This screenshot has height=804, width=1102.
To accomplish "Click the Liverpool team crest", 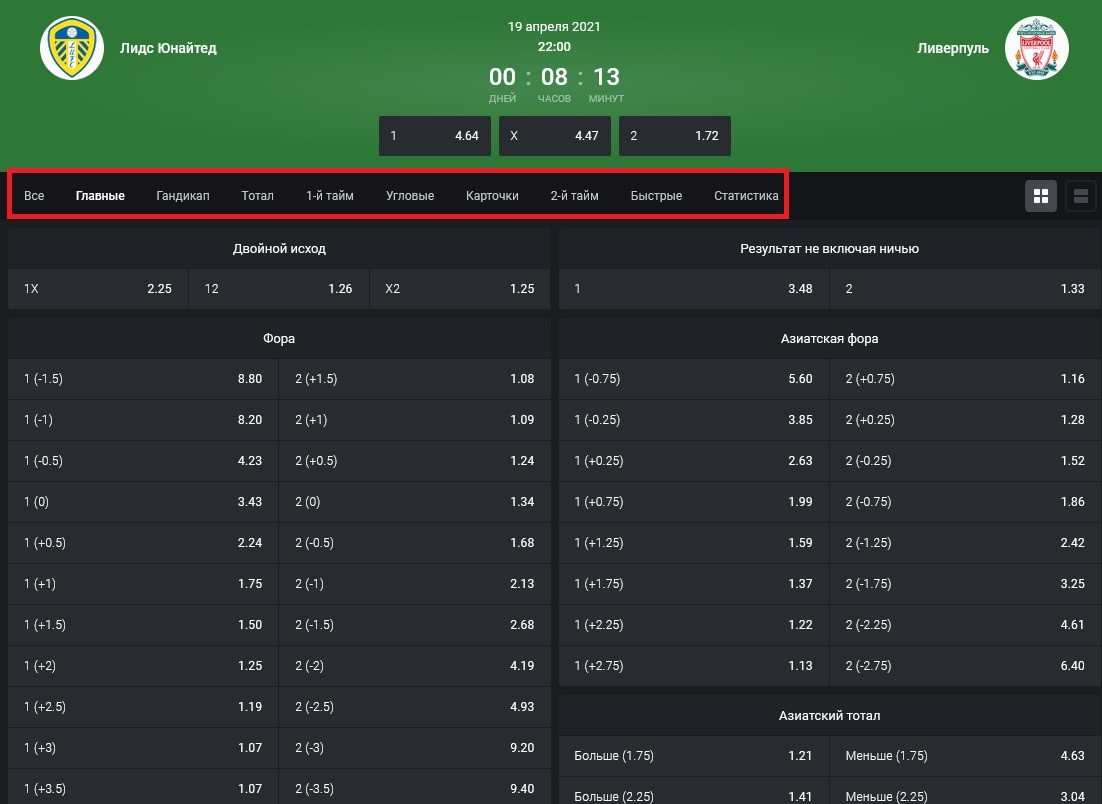I will (x=1036, y=48).
